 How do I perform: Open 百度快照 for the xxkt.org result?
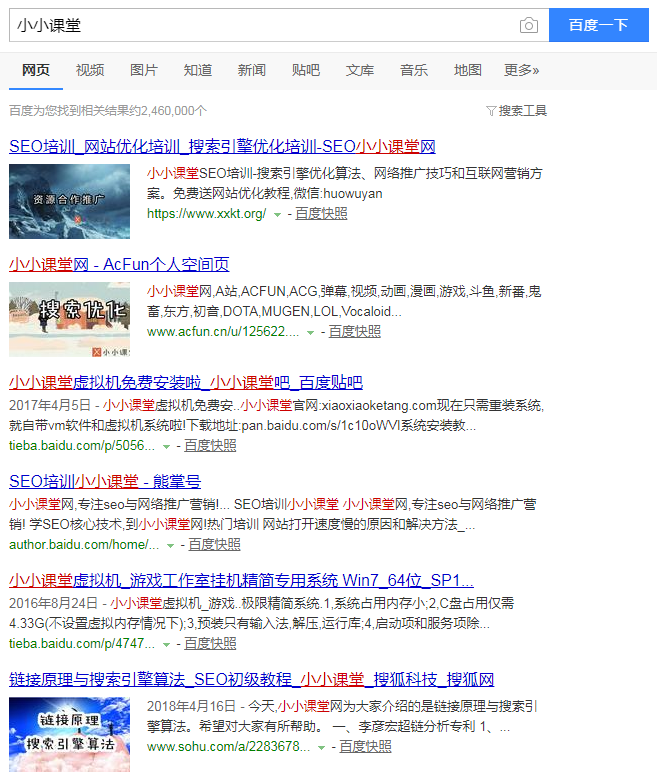click(321, 214)
